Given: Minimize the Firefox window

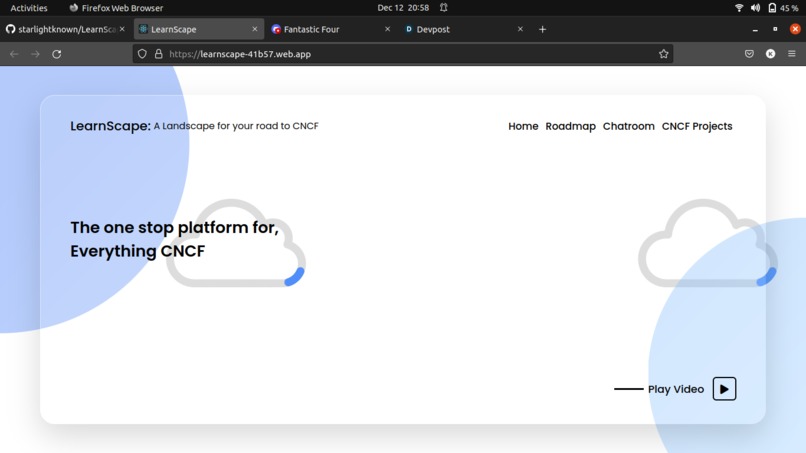Looking at the screenshot, I should [755, 29].
